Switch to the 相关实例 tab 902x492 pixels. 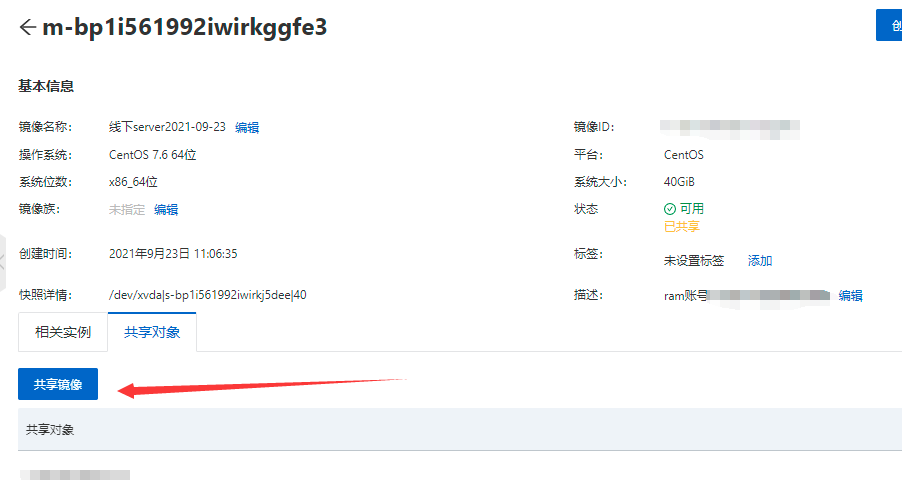(63, 332)
